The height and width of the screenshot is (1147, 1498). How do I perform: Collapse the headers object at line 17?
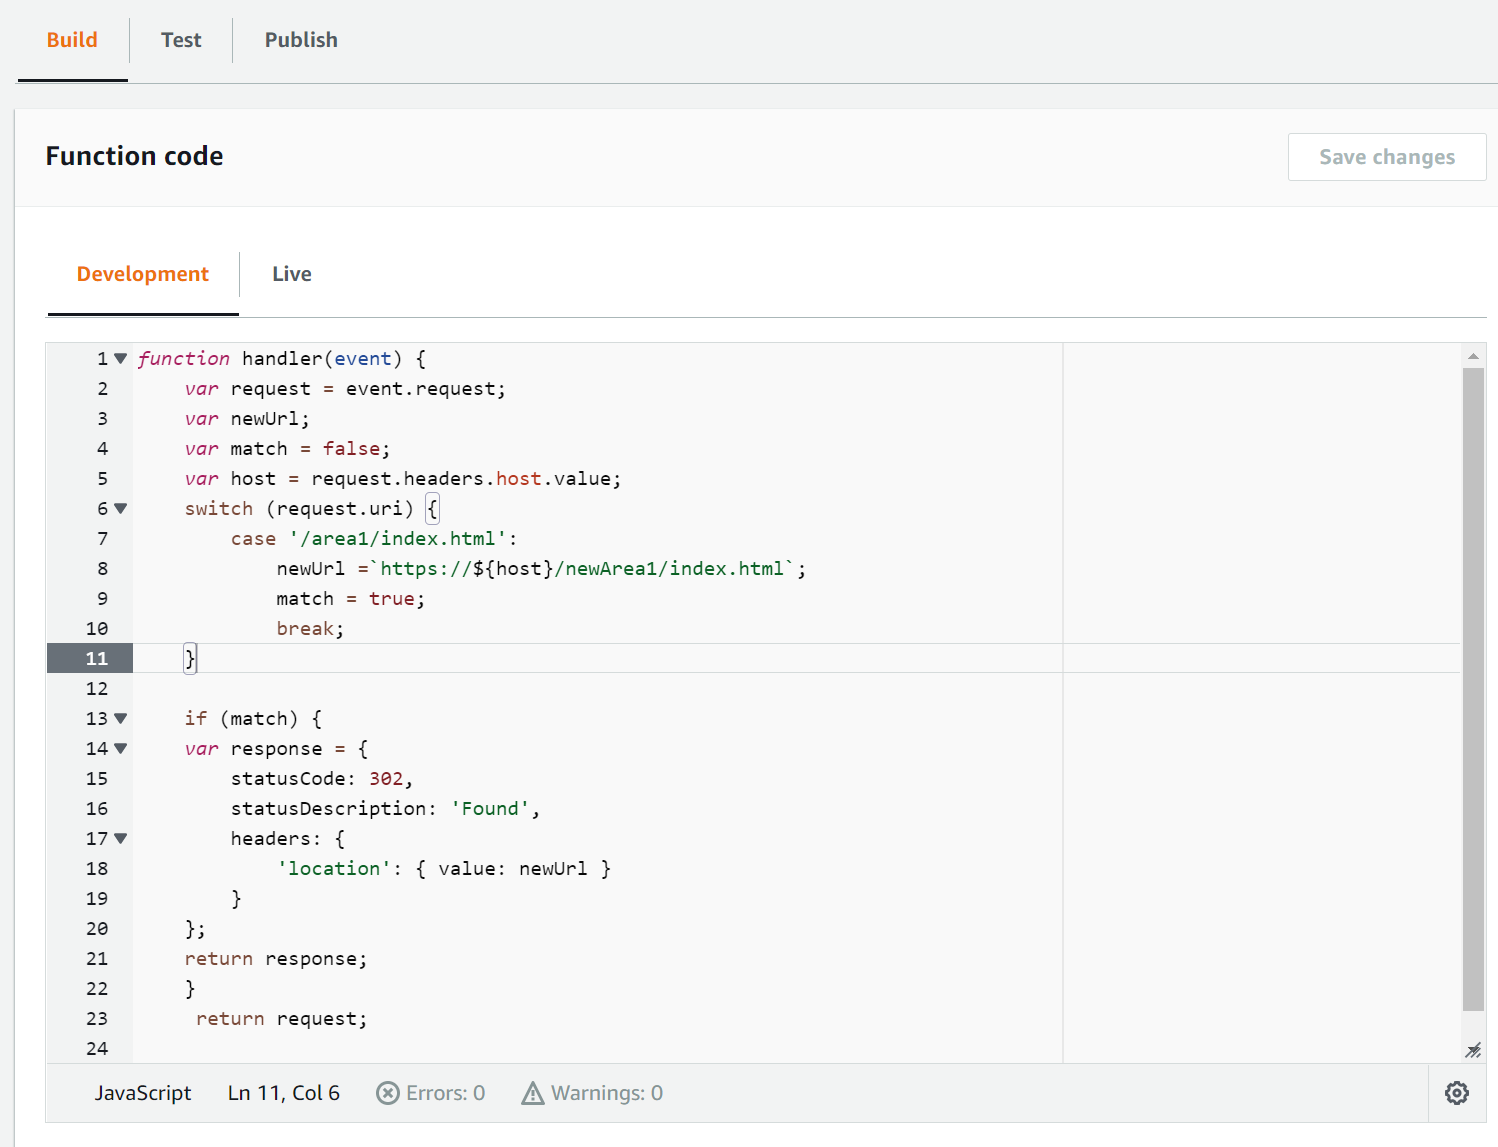click(121, 838)
